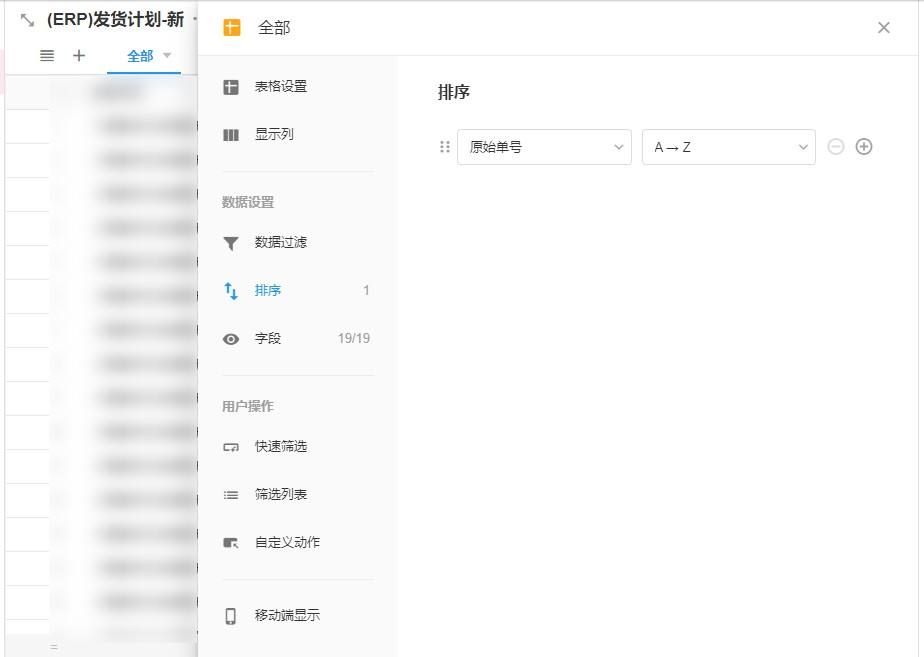Click the hamburger menu icon above the table
This screenshot has height=657, width=924.
point(46,56)
